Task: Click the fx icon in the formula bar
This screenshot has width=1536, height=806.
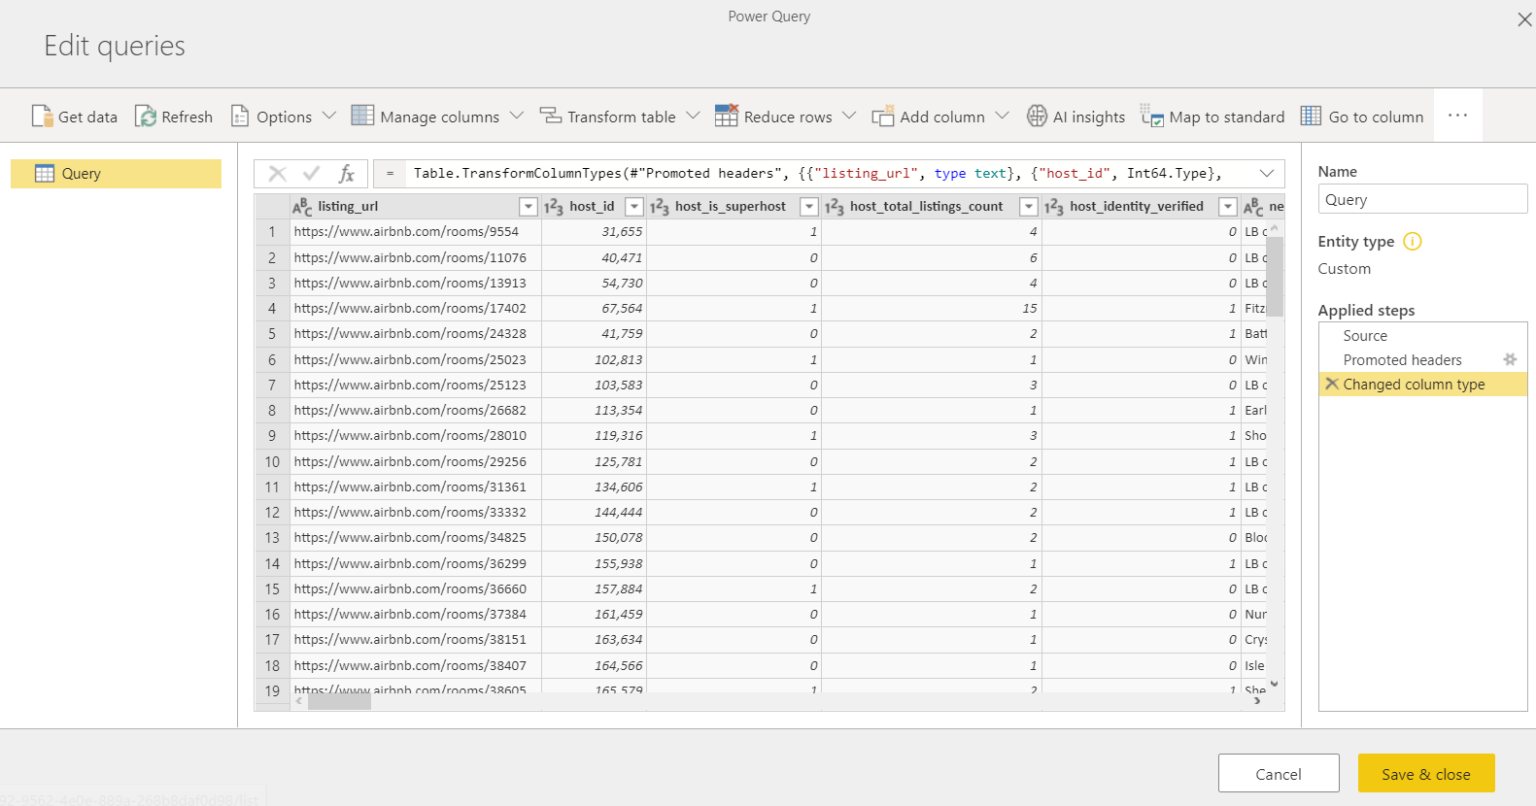Action: 349,173
